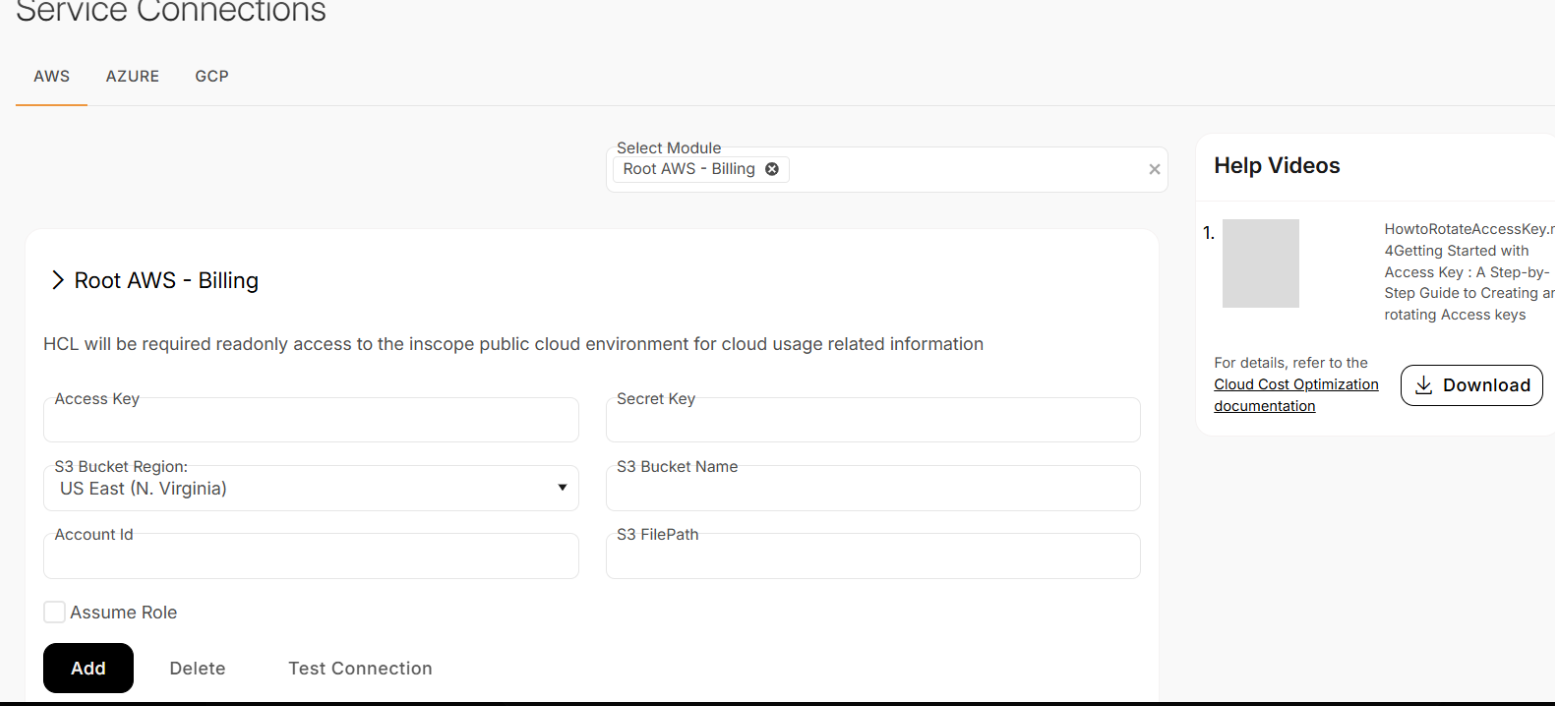Click the Delete button

(197, 668)
